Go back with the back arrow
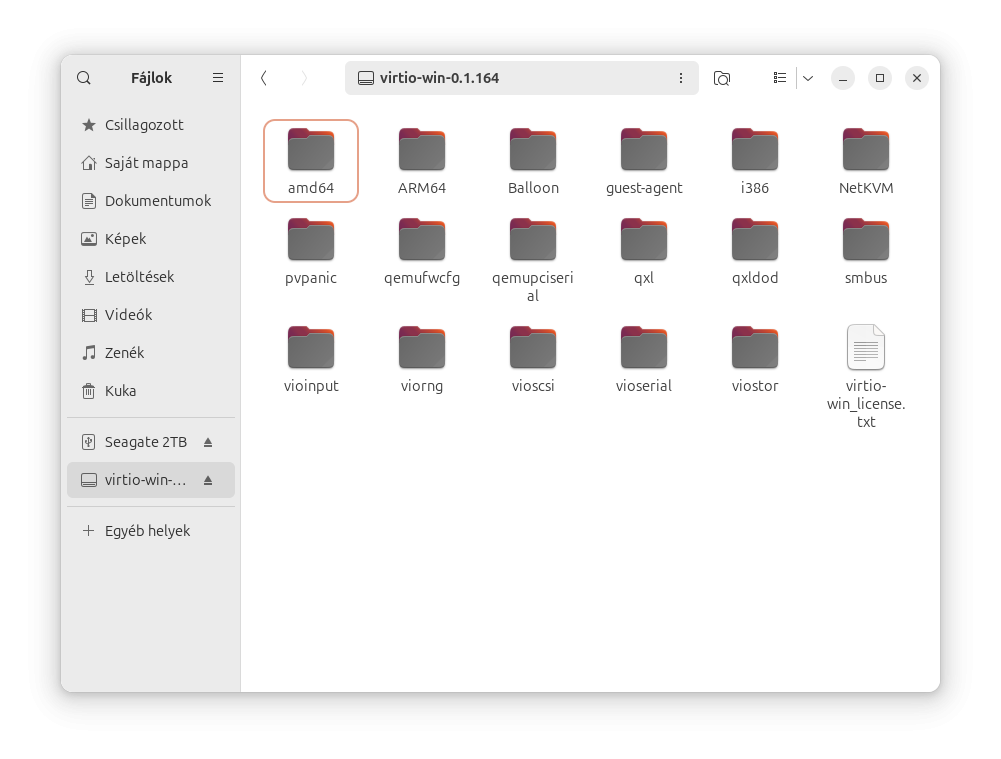Viewport: 1001px width, 759px height. pyautogui.click(x=263, y=78)
